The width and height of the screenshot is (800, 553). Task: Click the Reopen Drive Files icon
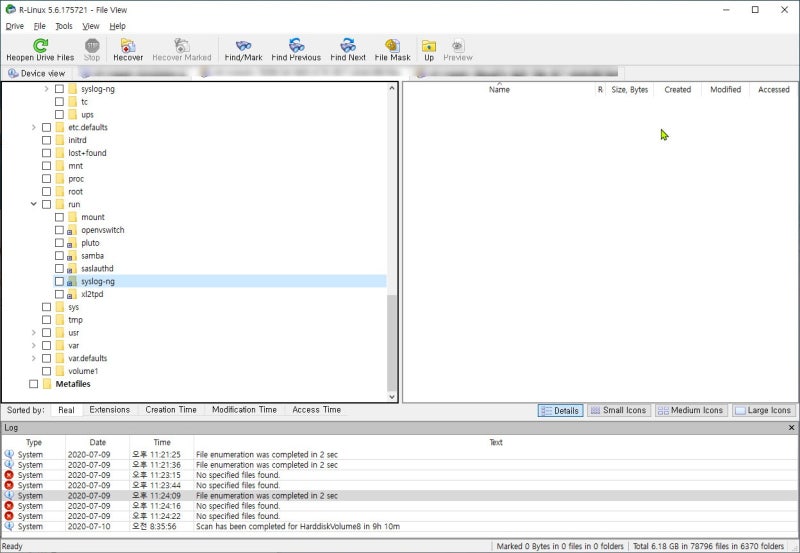tap(40, 45)
